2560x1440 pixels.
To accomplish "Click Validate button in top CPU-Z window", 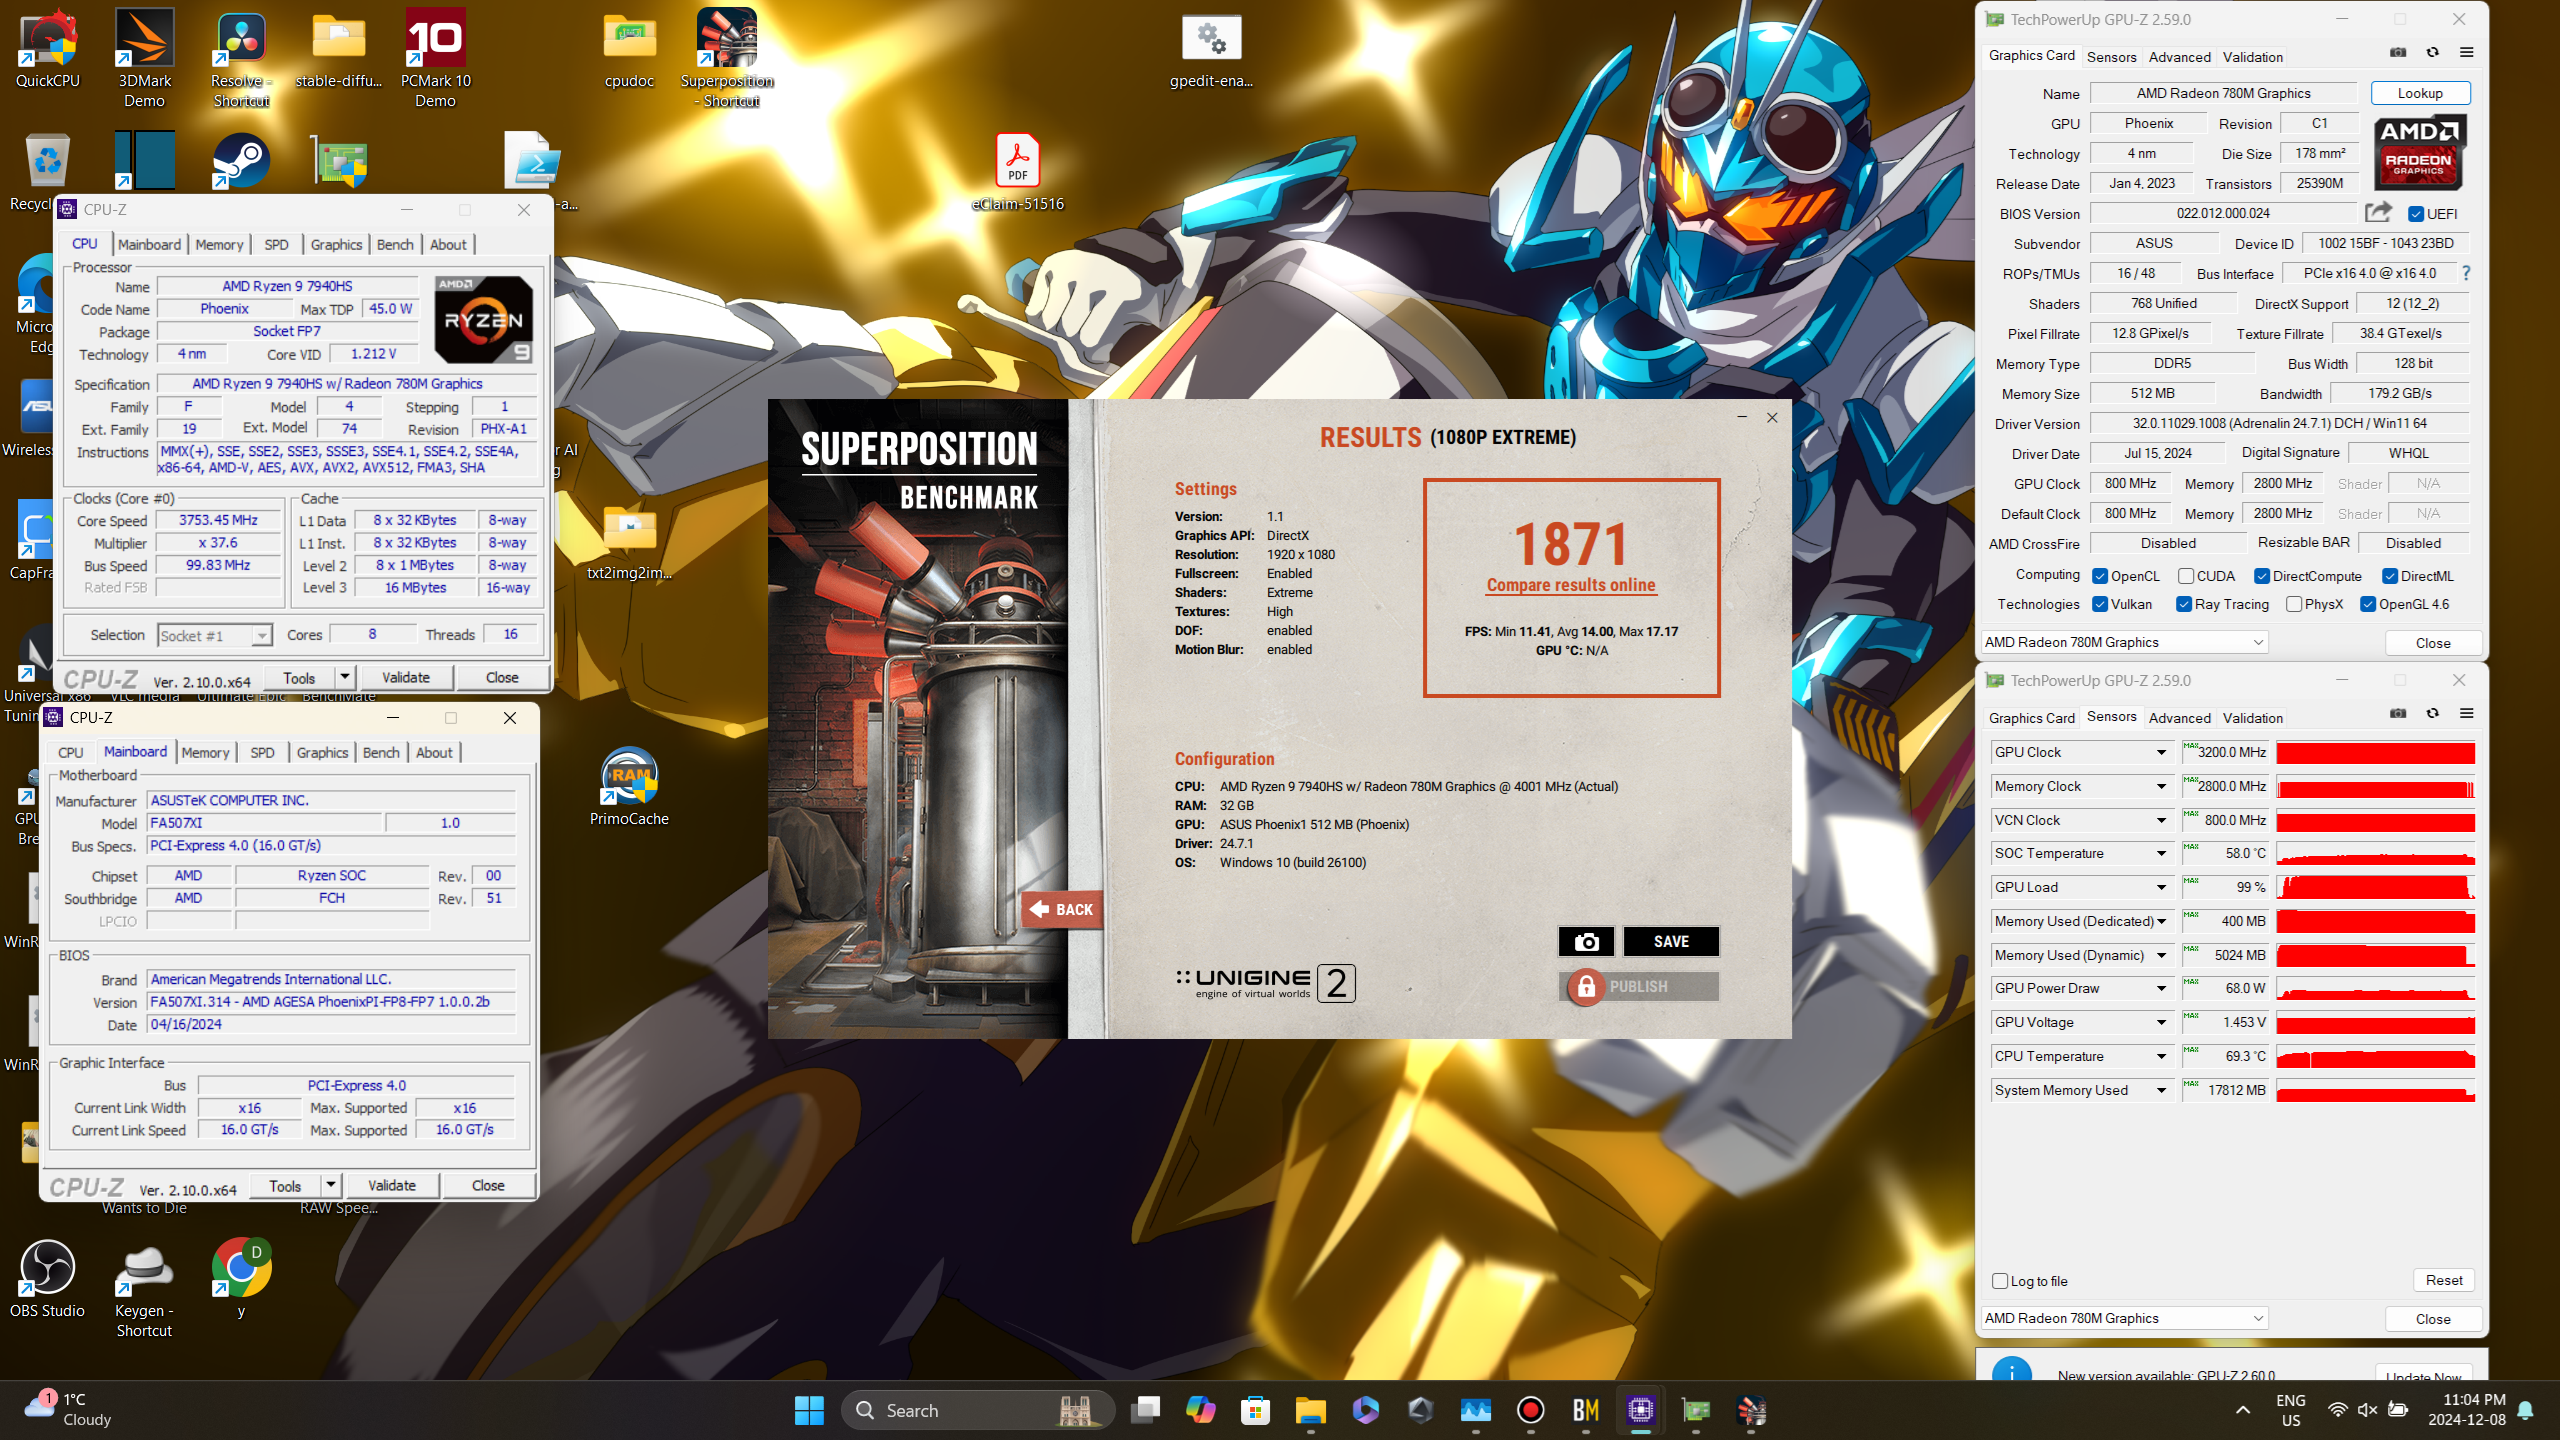I will coord(405,677).
